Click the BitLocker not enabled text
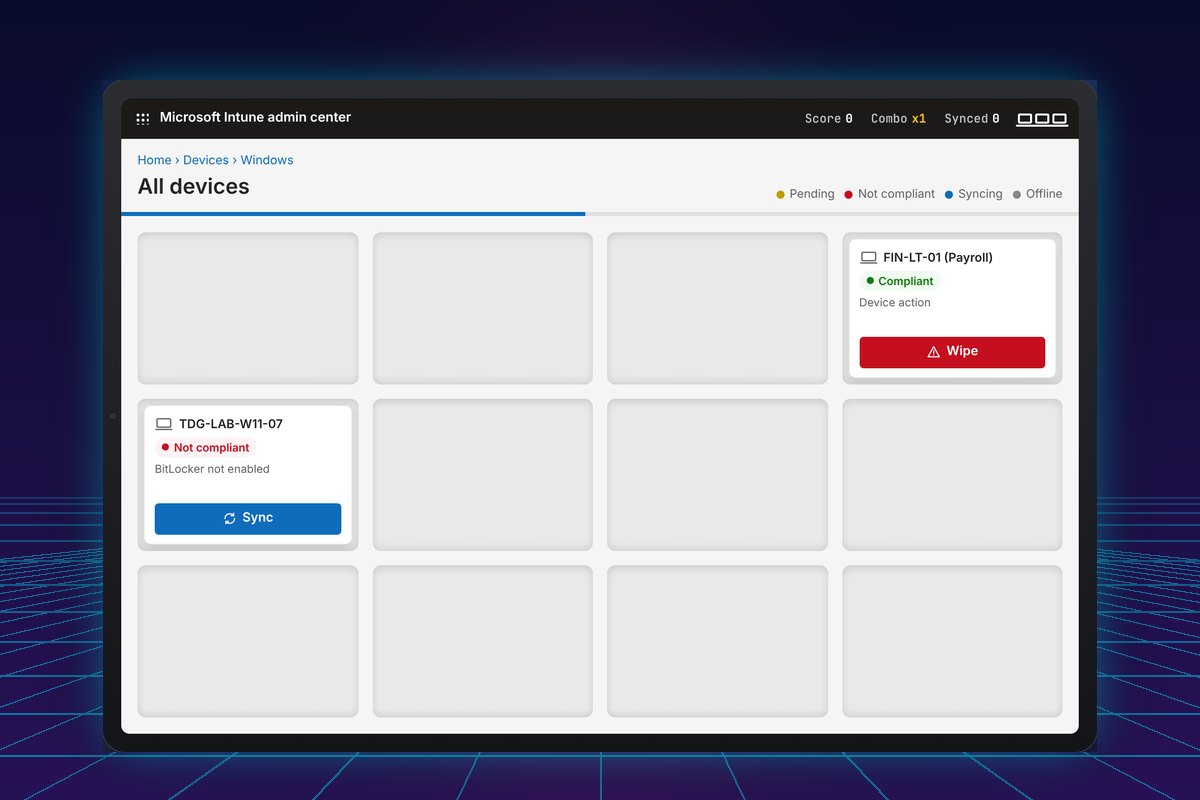The image size is (1200, 800). pyautogui.click(x=212, y=469)
